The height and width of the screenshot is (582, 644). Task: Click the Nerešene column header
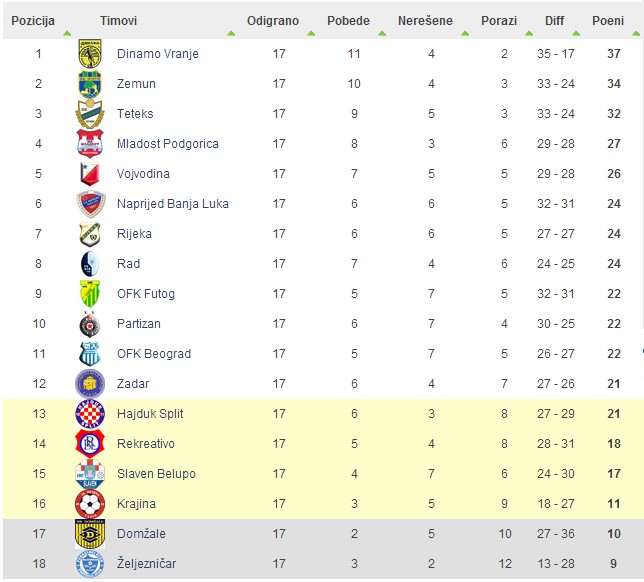425,21
